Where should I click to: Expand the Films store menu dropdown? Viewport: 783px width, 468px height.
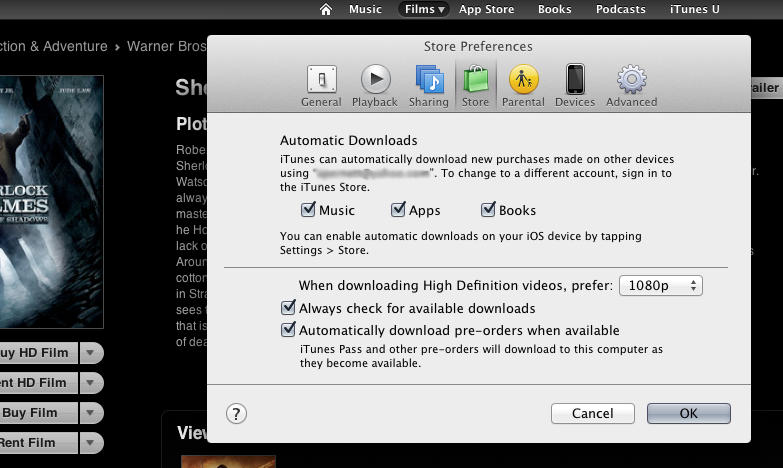pos(423,9)
